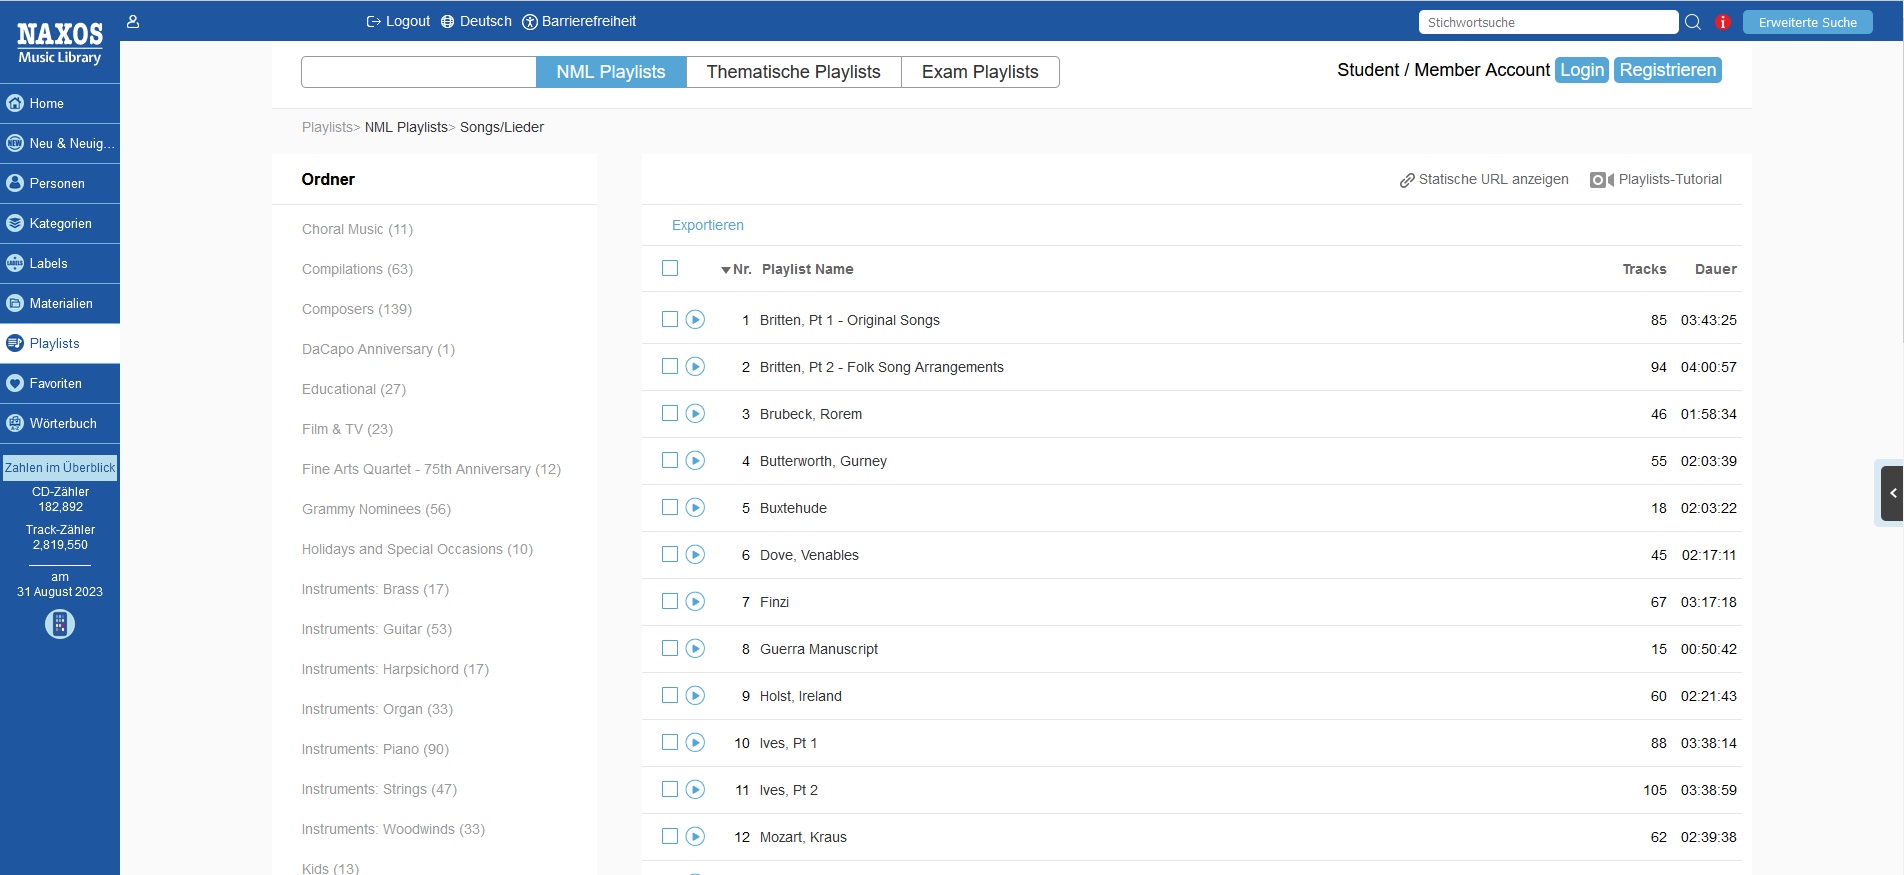Open Wörterbuch in the sidebar
1904x875 pixels.
62,423
